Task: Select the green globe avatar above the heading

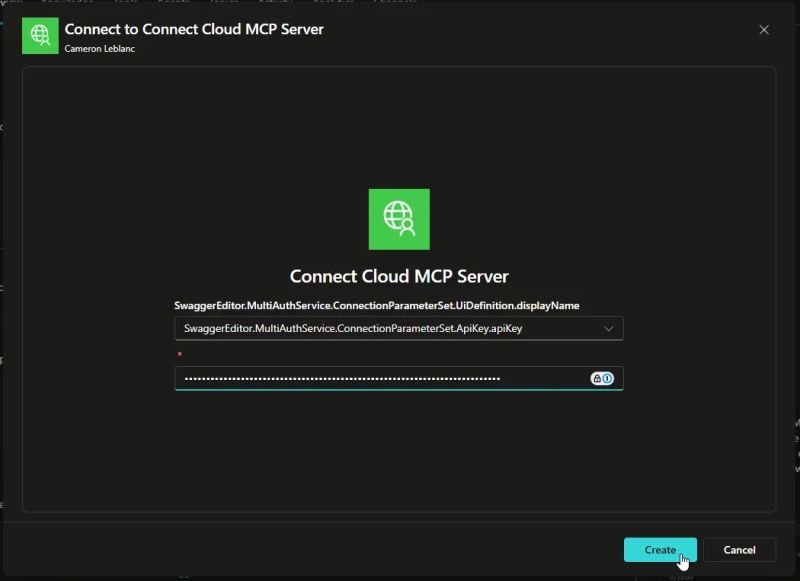Action: 398,219
